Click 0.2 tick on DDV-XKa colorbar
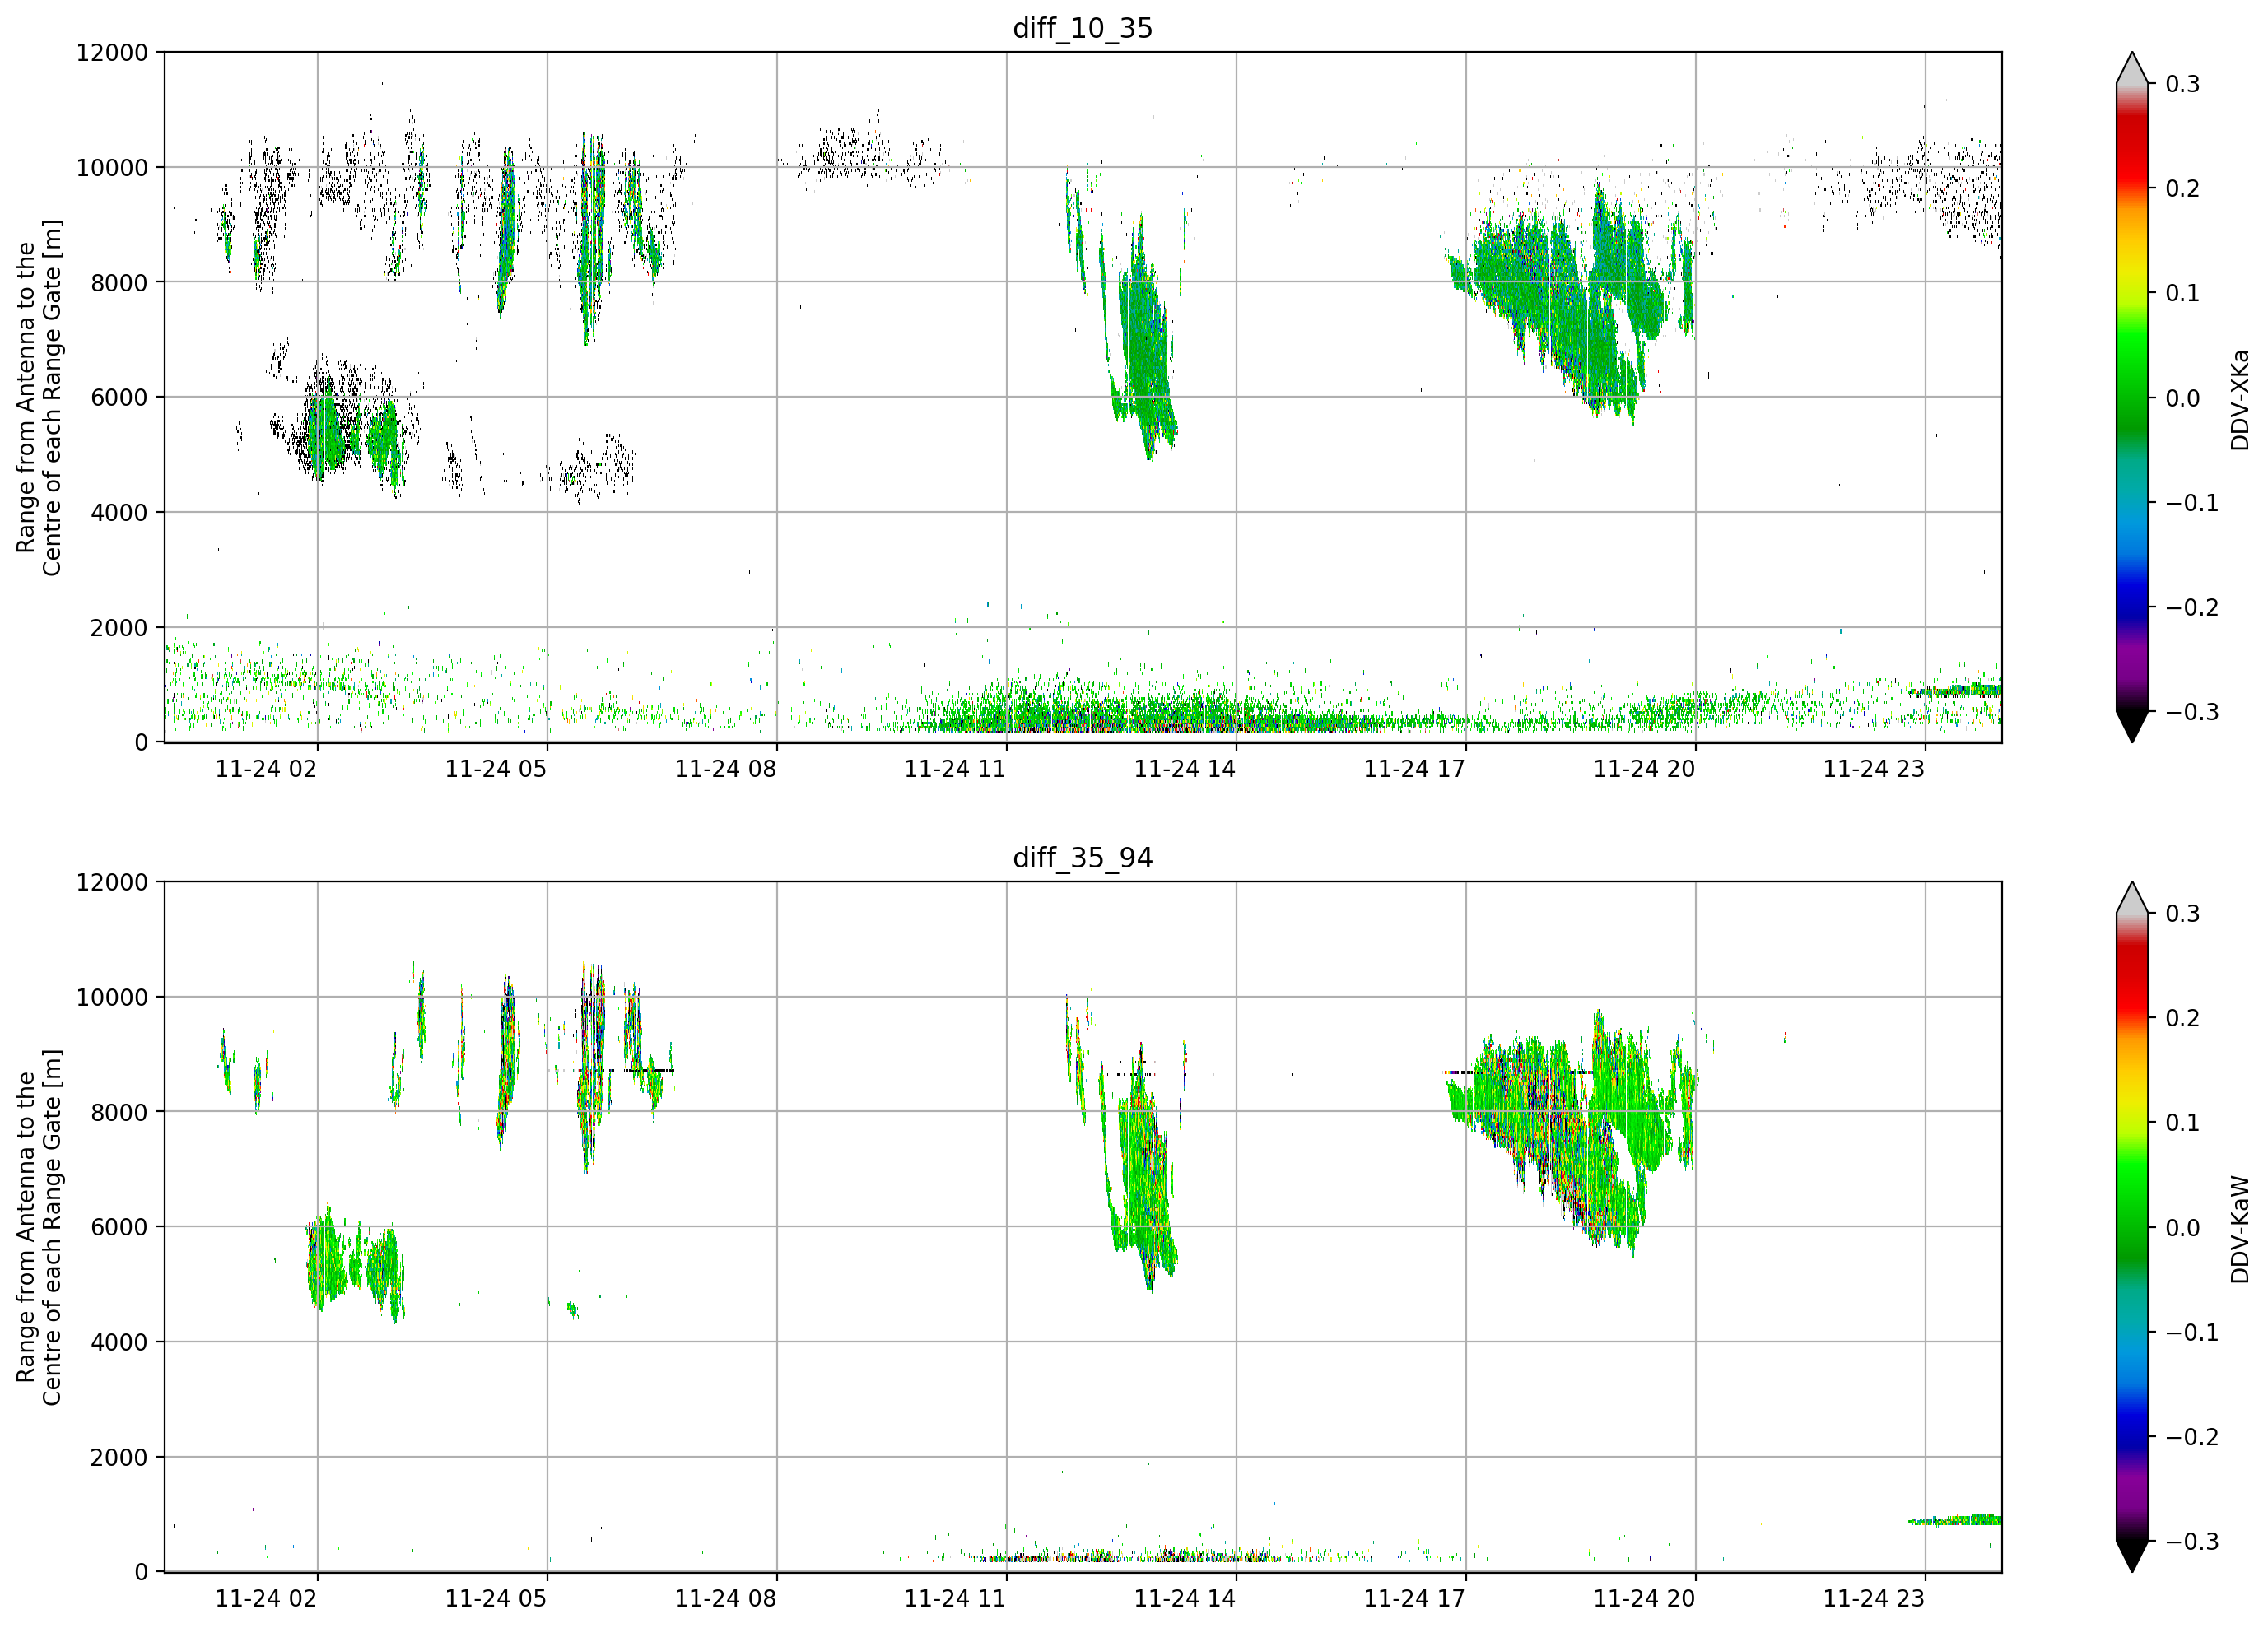Viewport: 2268px width, 1628px height. (x=2183, y=189)
